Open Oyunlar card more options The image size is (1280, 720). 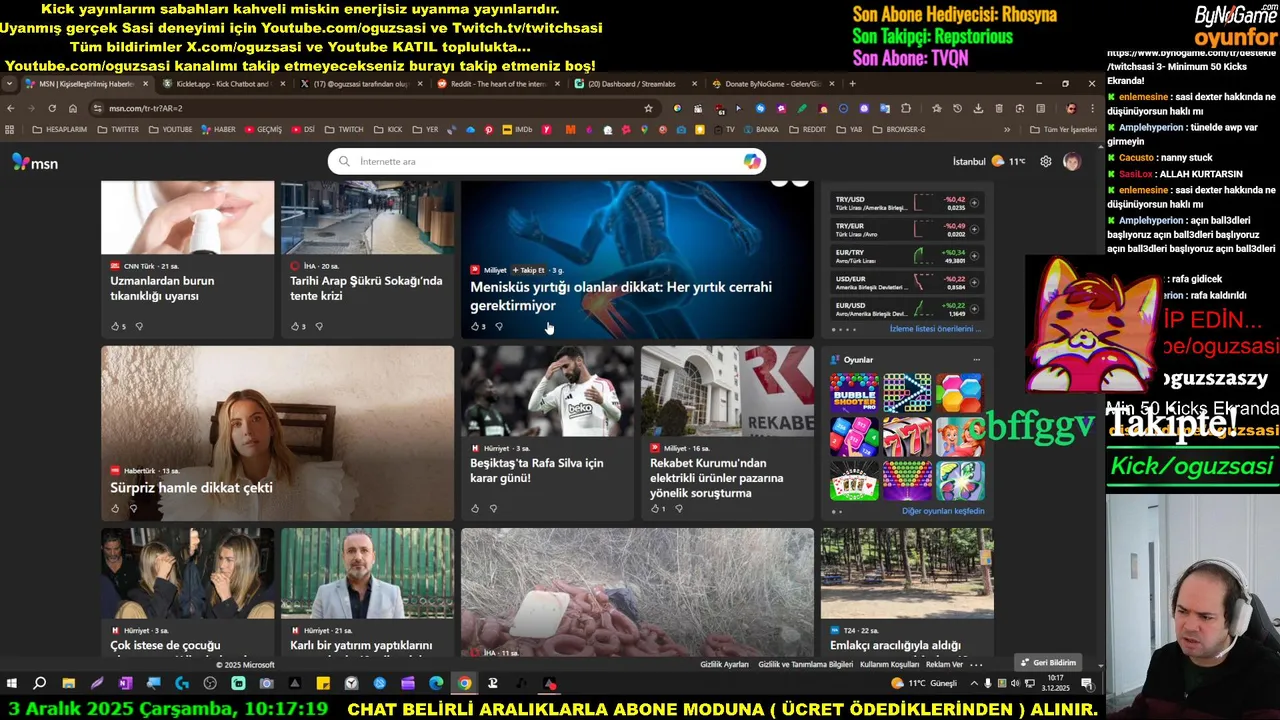(x=976, y=360)
